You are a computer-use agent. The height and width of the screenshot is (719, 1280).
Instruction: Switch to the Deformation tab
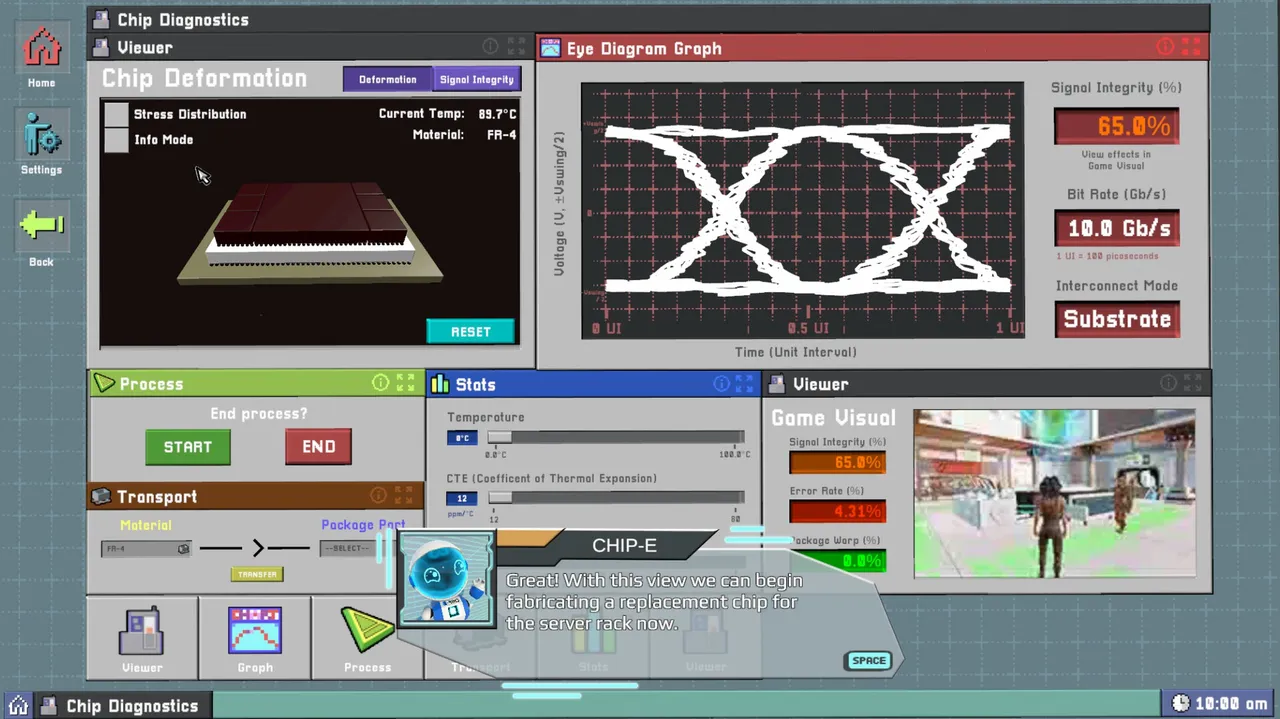387,79
